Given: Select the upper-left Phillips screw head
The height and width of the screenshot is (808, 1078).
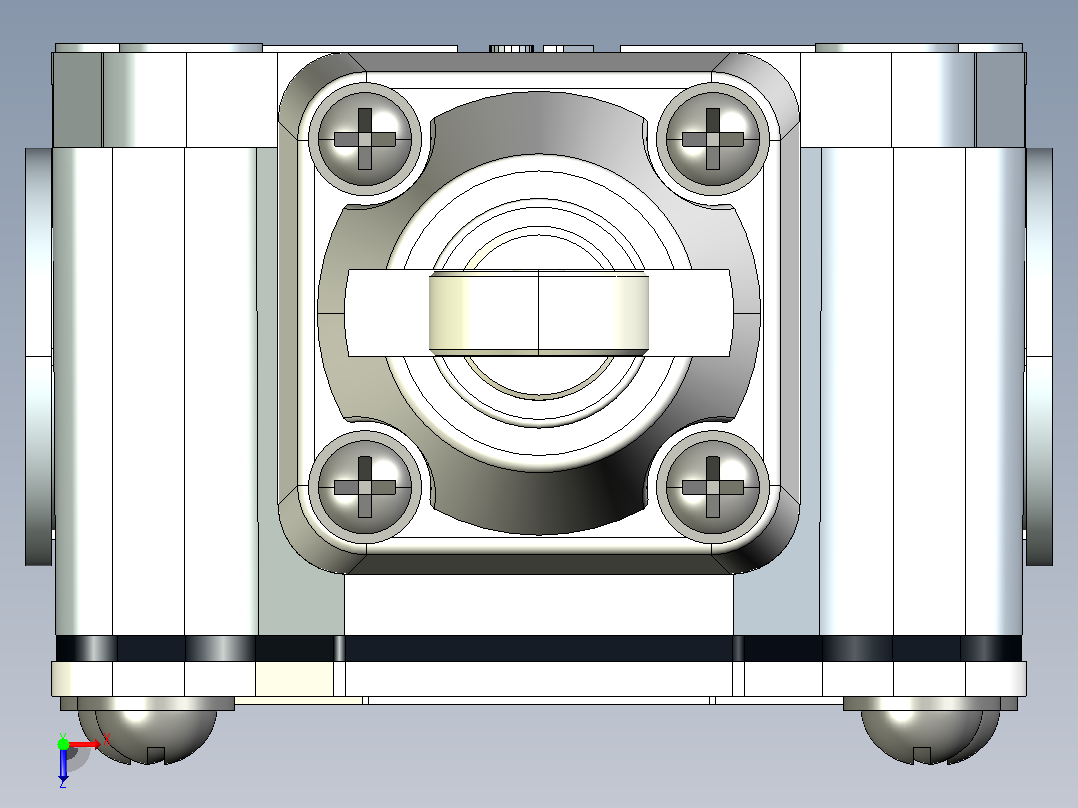Looking at the screenshot, I should click(x=364, y=139).
